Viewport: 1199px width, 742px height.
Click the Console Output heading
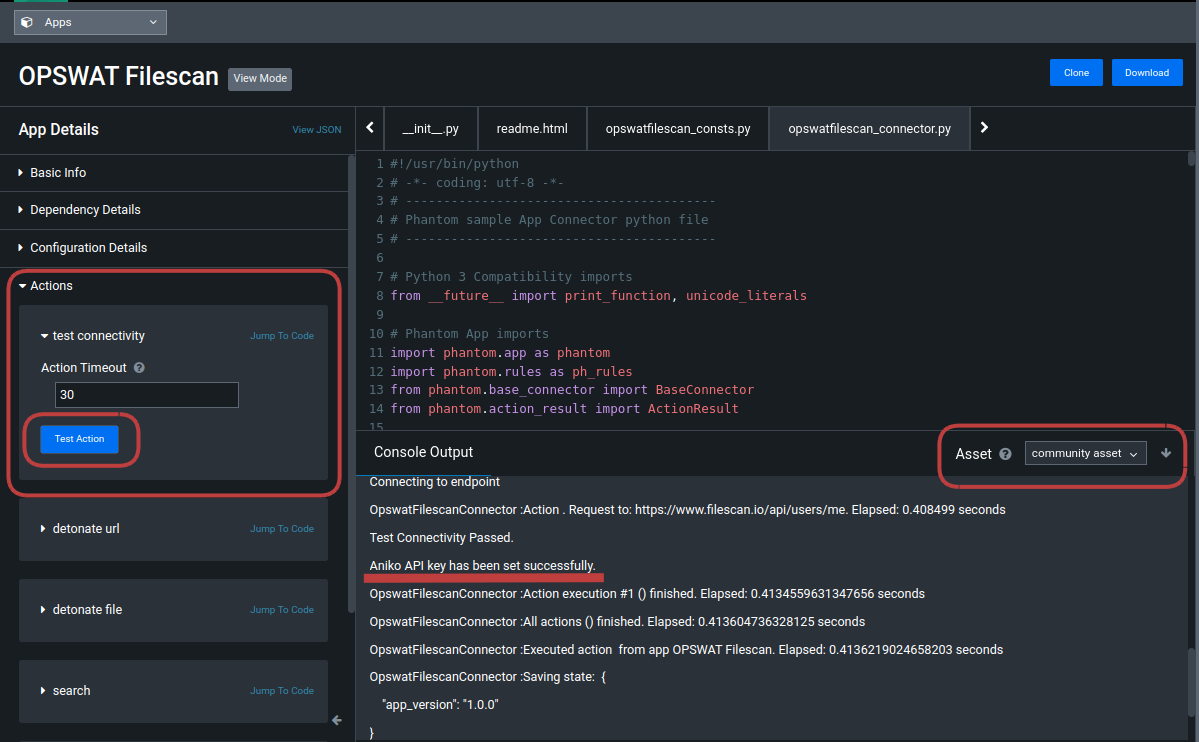424,452
